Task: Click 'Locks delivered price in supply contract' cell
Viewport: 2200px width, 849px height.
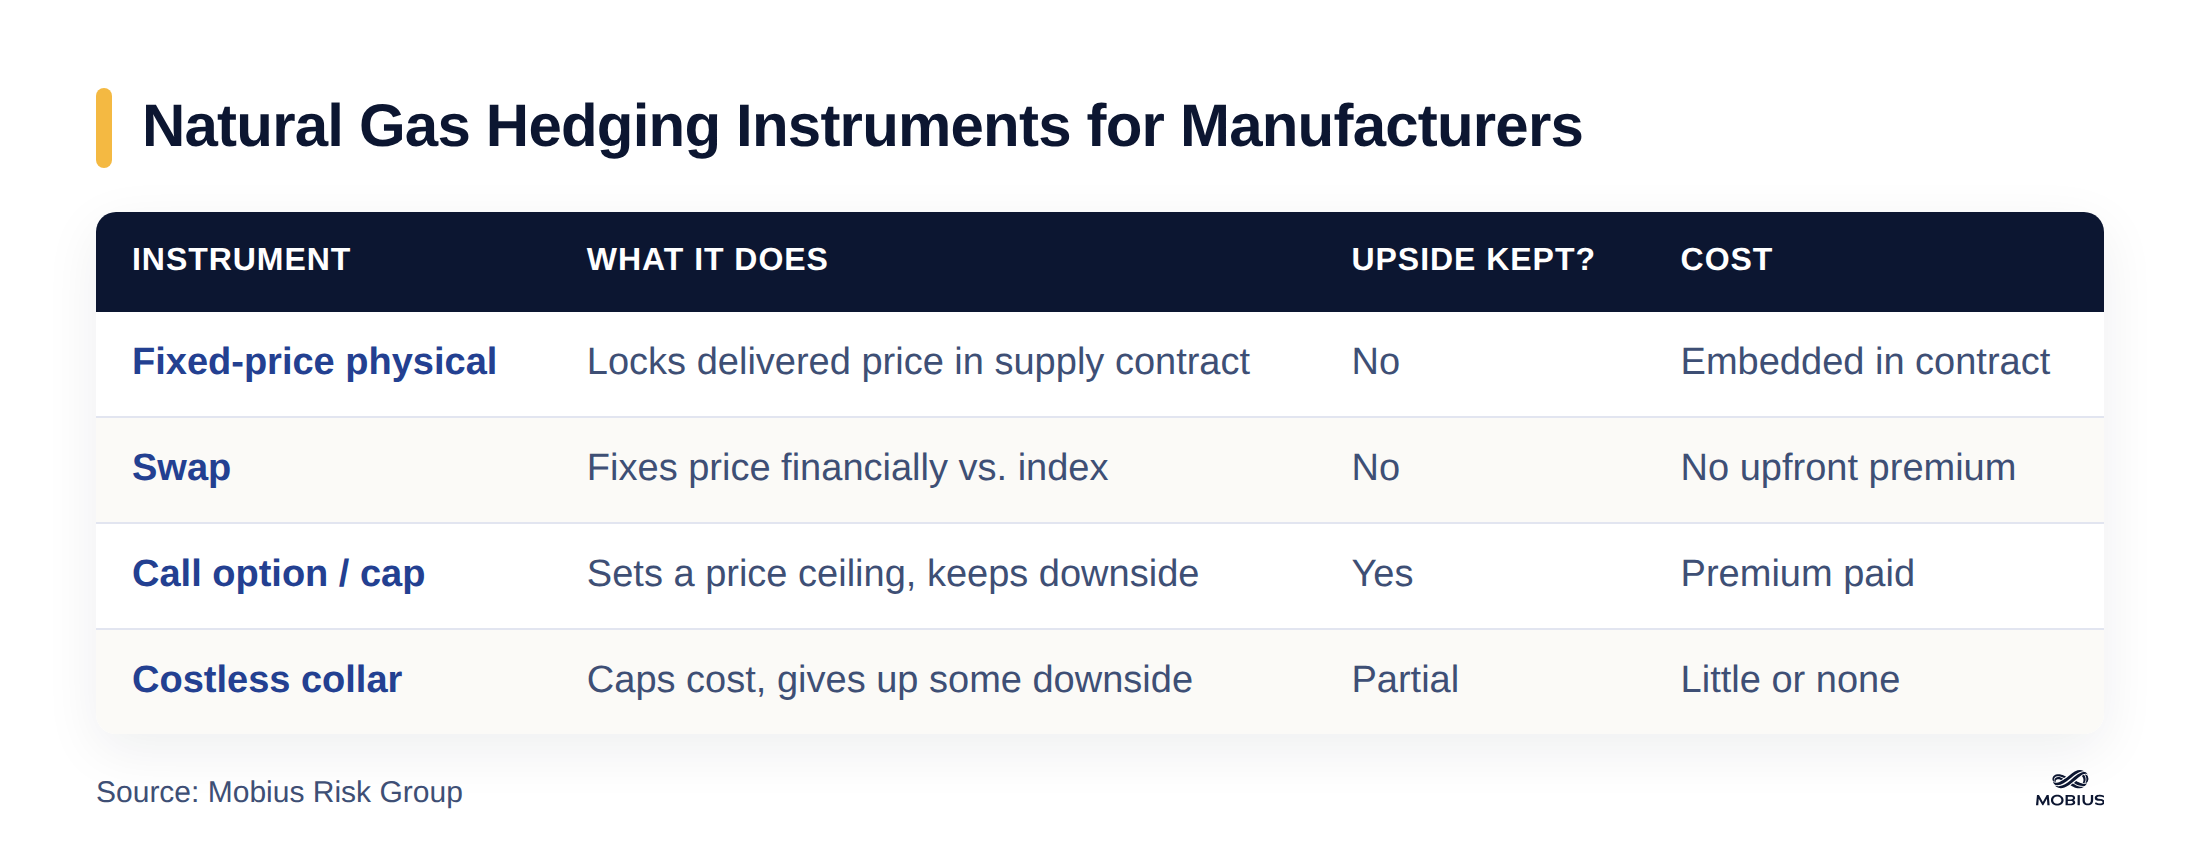Action: click(x=918, y=362)
